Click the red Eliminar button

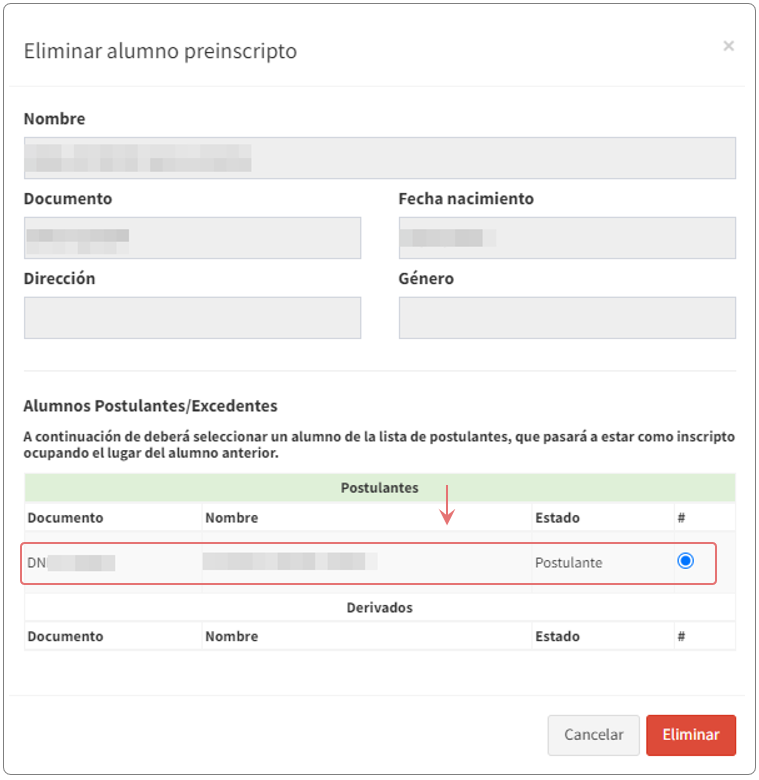click(x=691, y=734)
